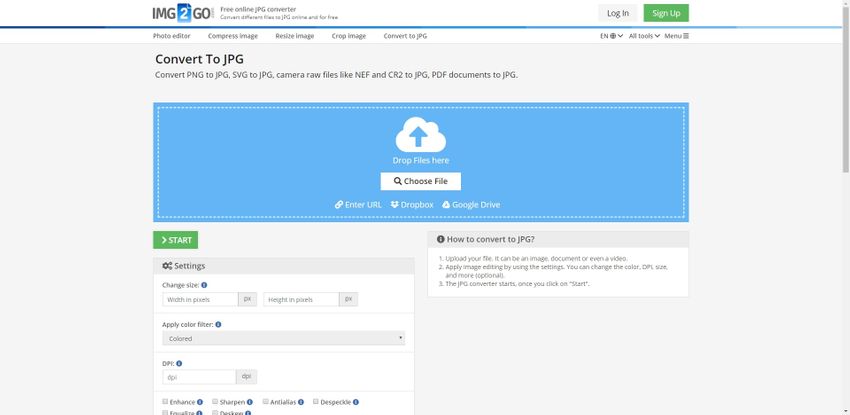This screenshot has height=415, width=850.
Task: Expand the EN language selector
Action: coord(611,36)
